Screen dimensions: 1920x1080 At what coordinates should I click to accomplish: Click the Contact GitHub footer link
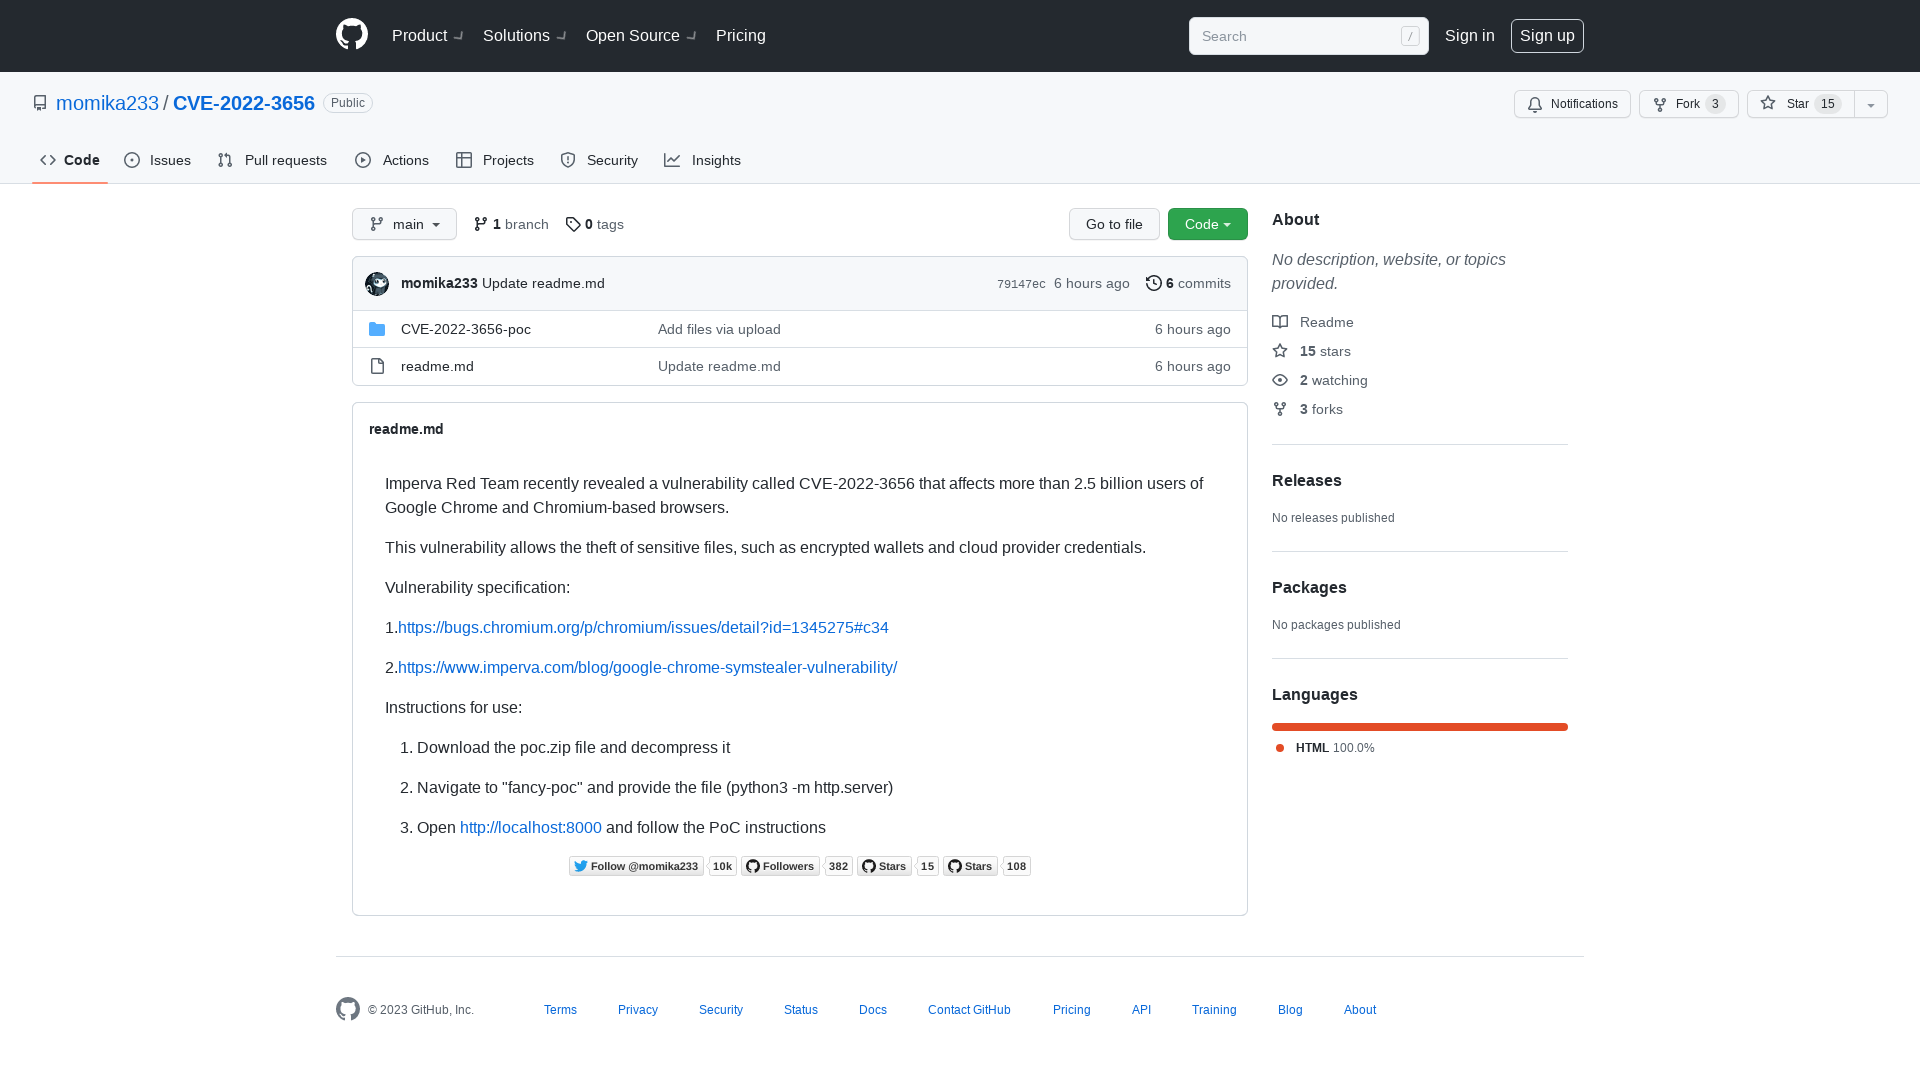969,1010
